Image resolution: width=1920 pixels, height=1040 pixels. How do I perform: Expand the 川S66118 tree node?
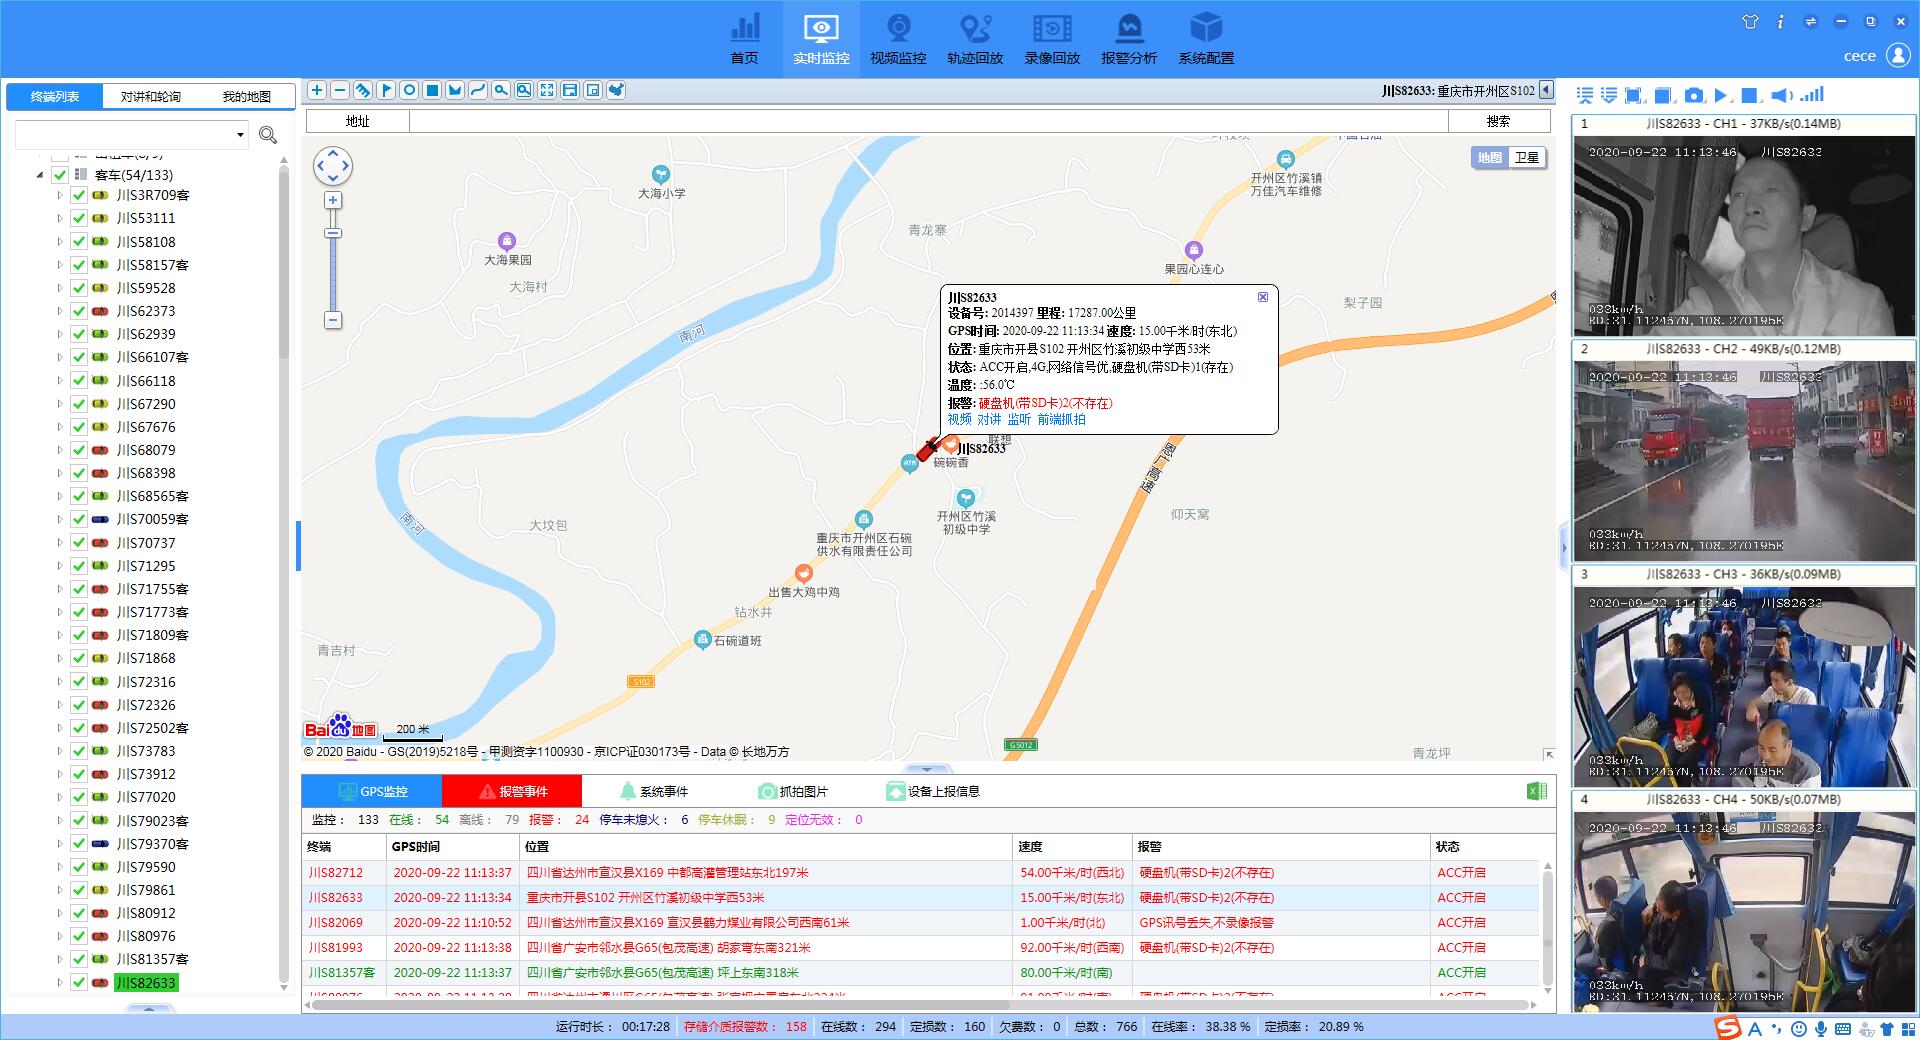59,381
